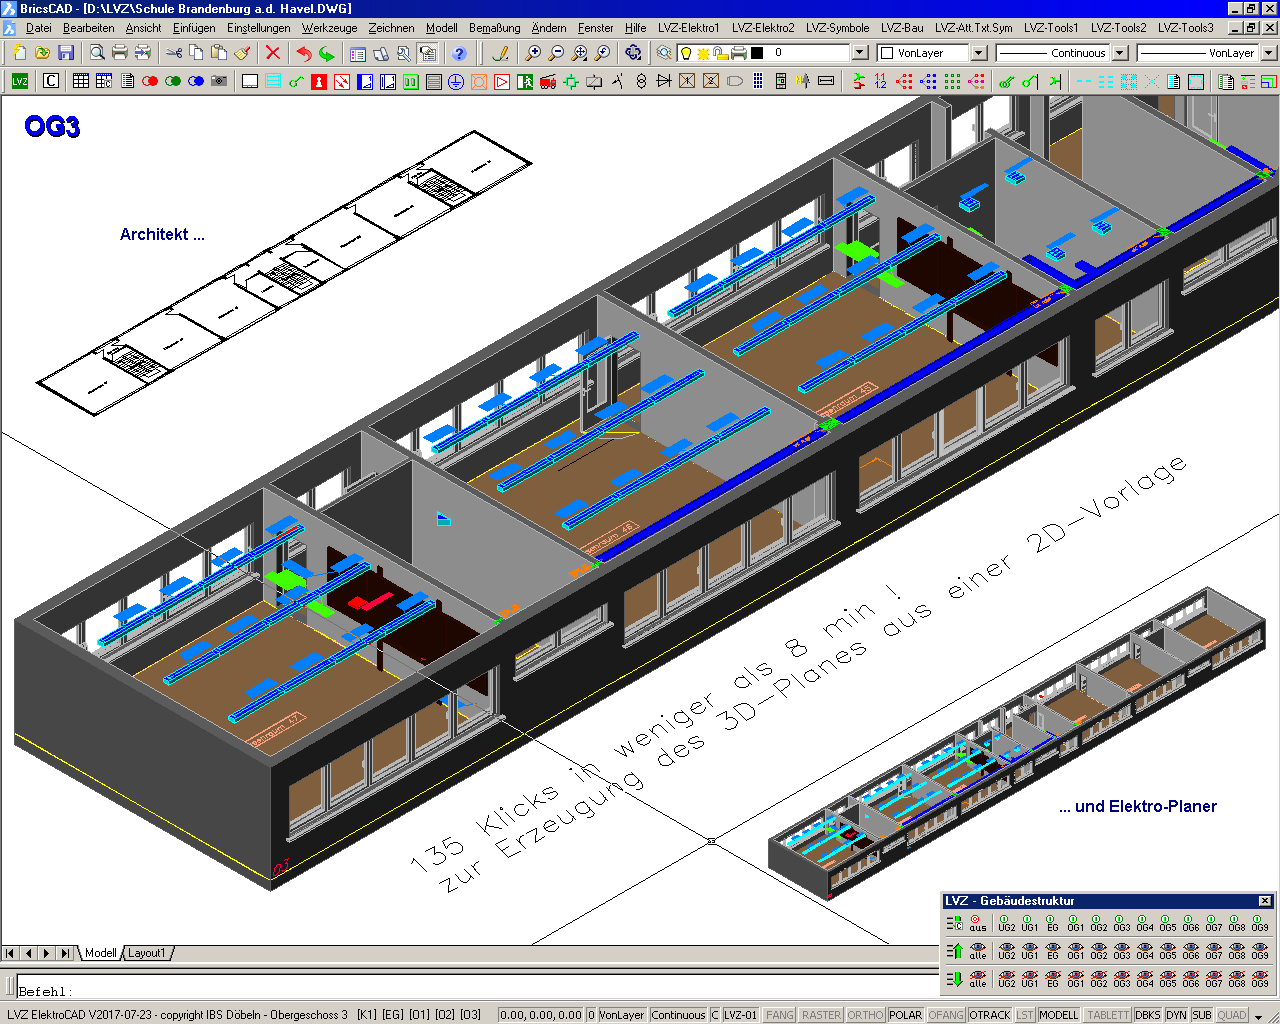Activate floor OG1 with its green circle

pos(1075,922)
